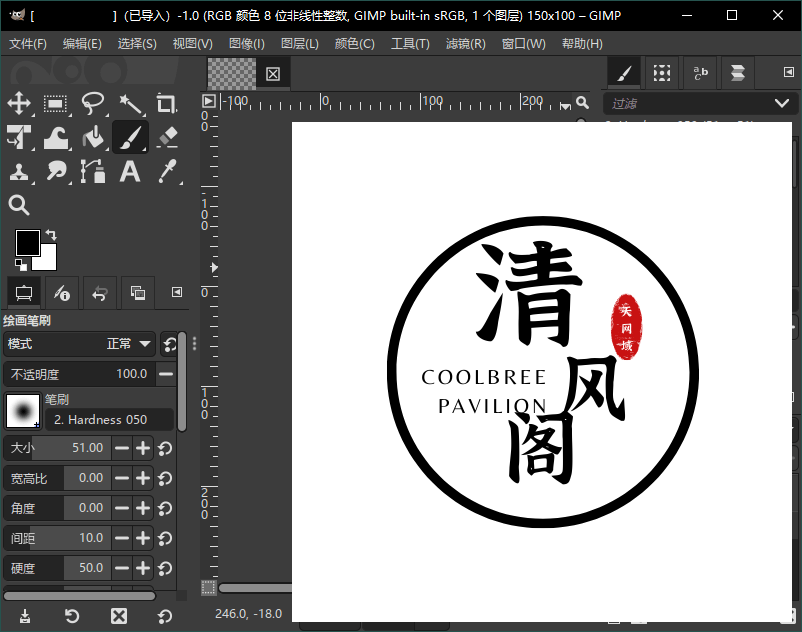The image size is (802, 632).
Task: Open the 图层(L) menu
Action: coord(300,44)
